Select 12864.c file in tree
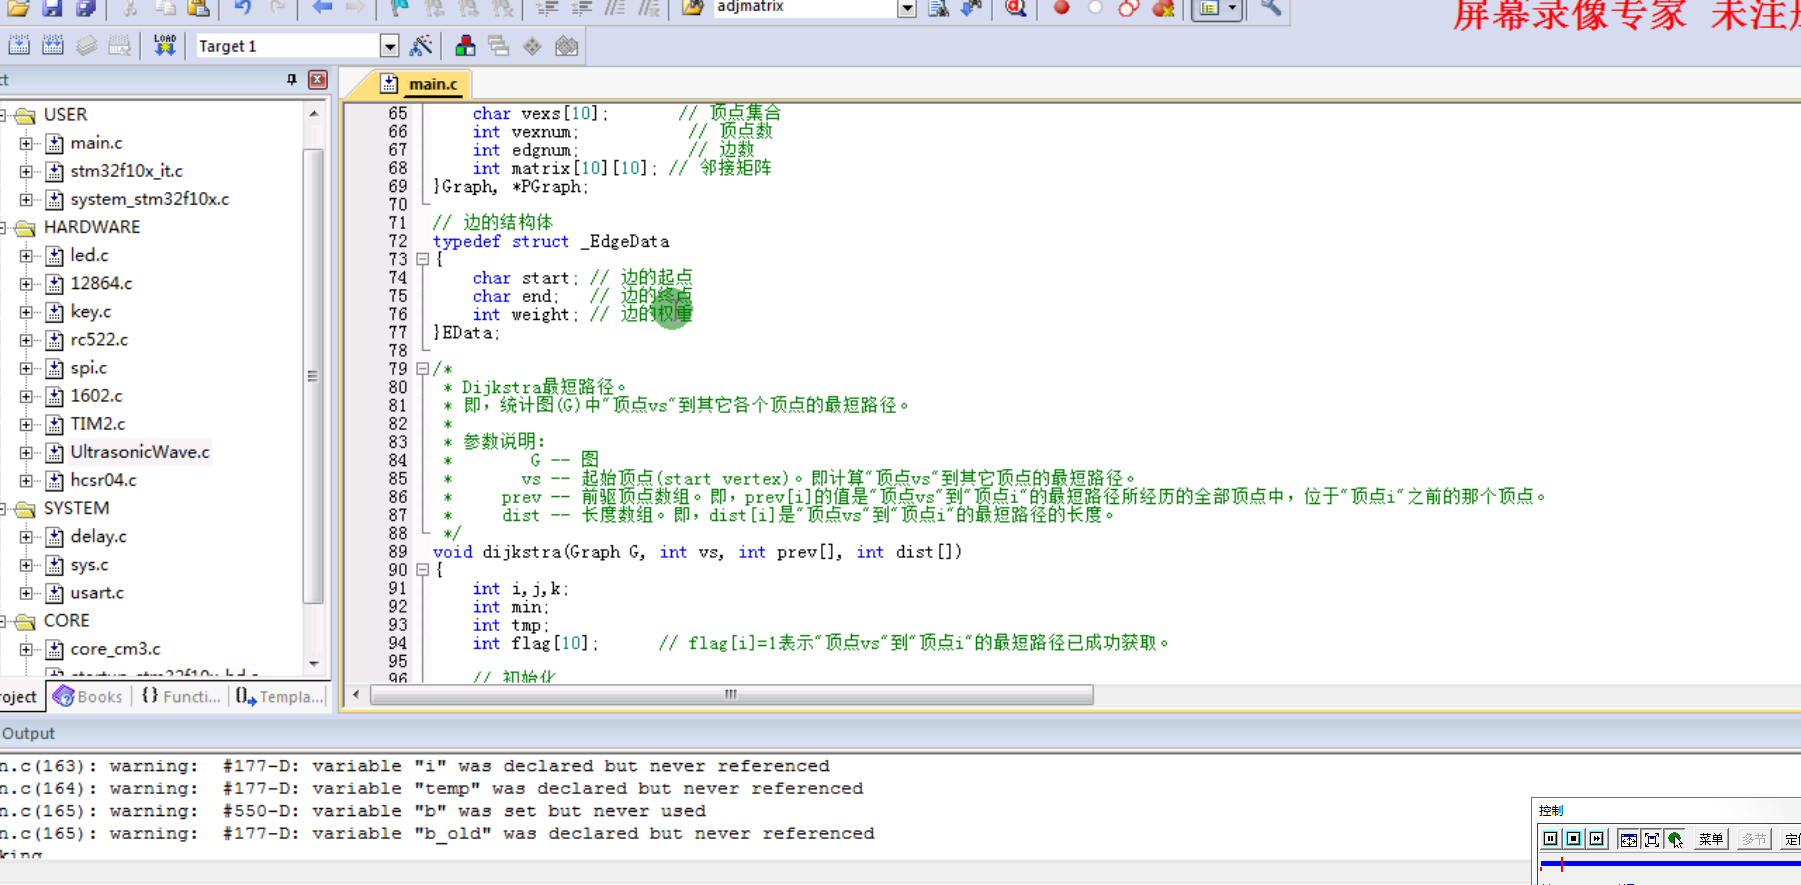 point(101,283)
